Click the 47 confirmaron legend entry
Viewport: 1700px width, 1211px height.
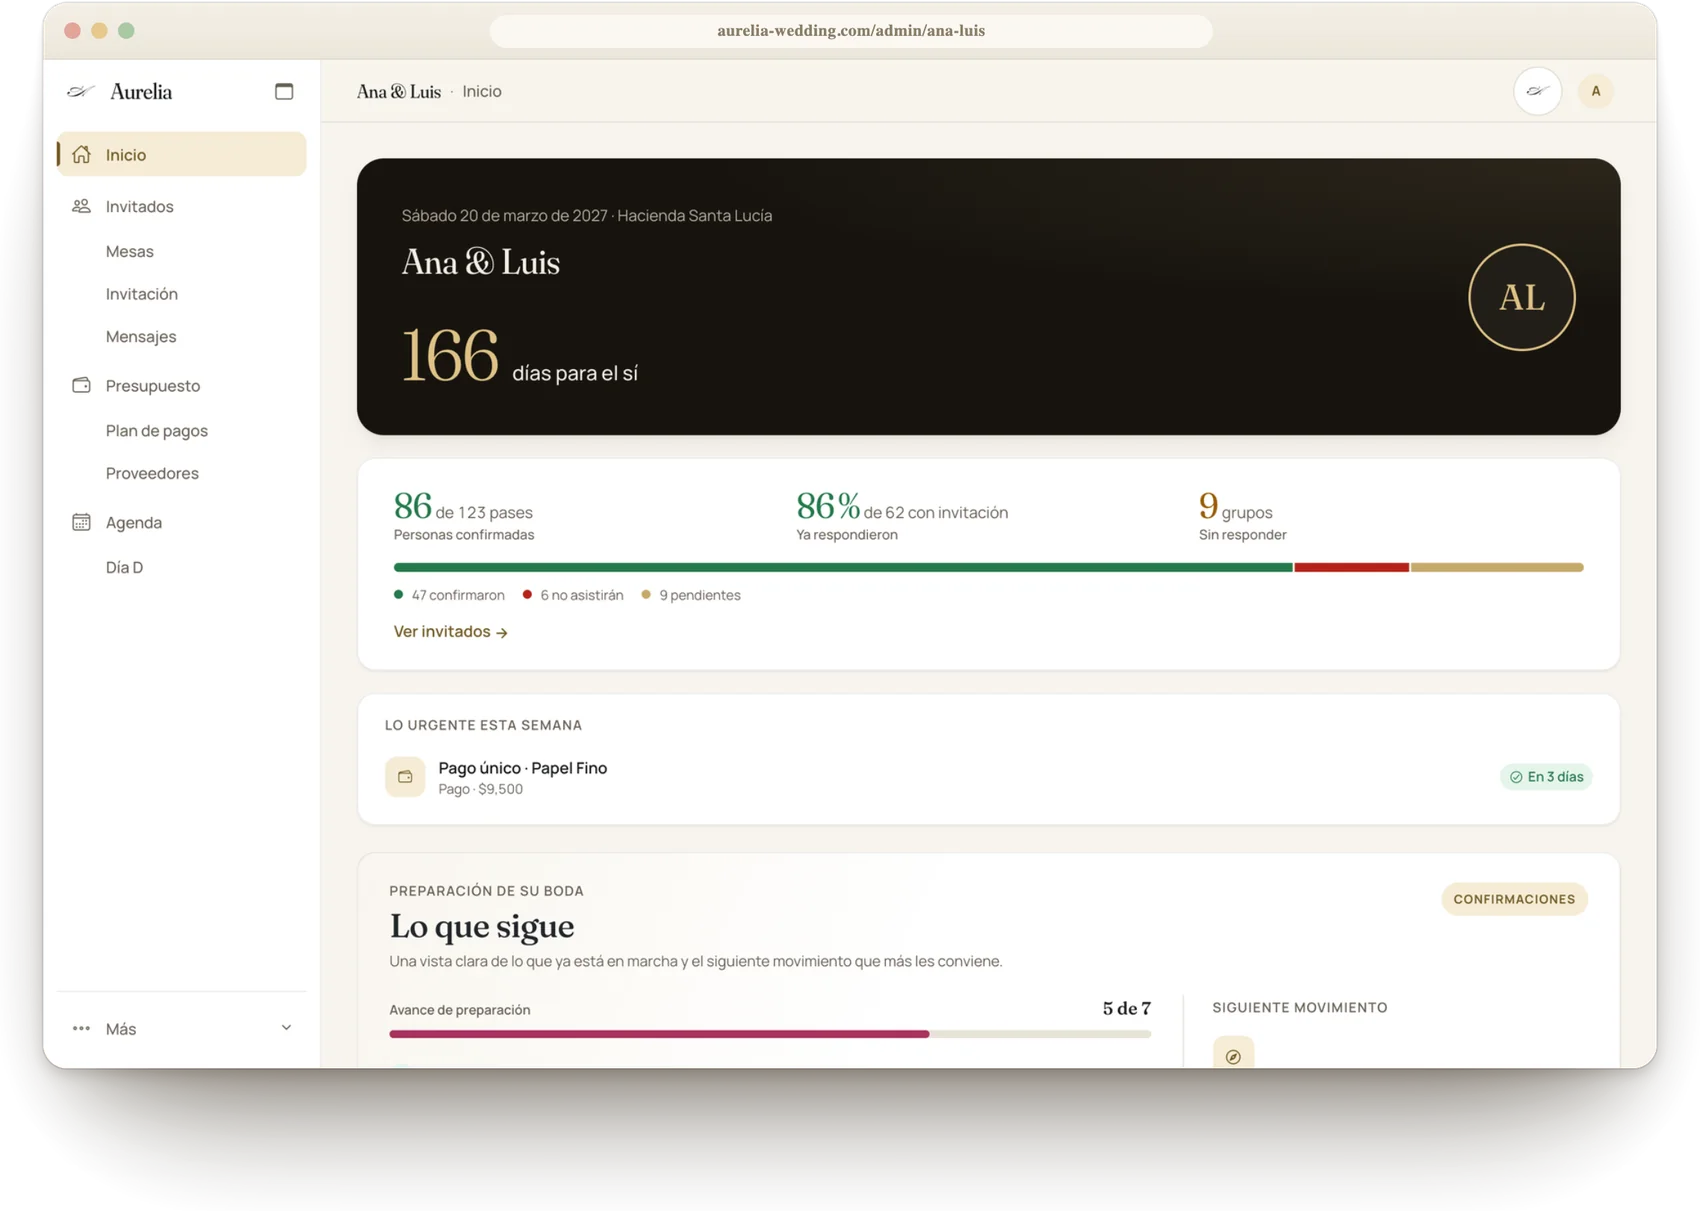pyautogui.click(x=449, y=595)
